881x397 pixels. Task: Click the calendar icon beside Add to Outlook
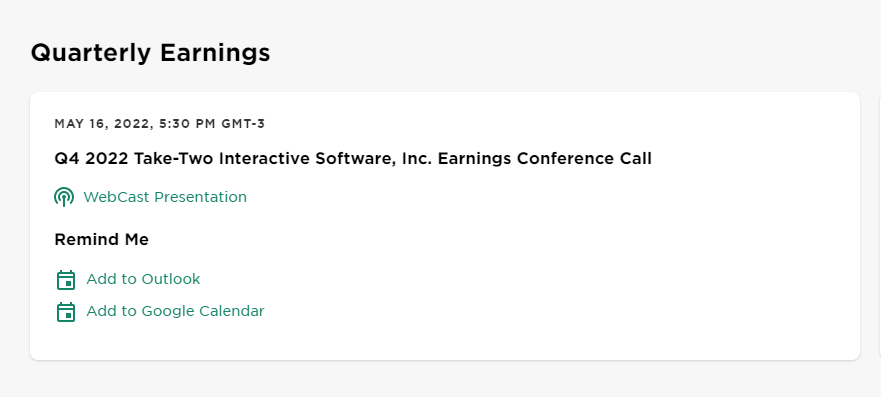click(66, 280)
